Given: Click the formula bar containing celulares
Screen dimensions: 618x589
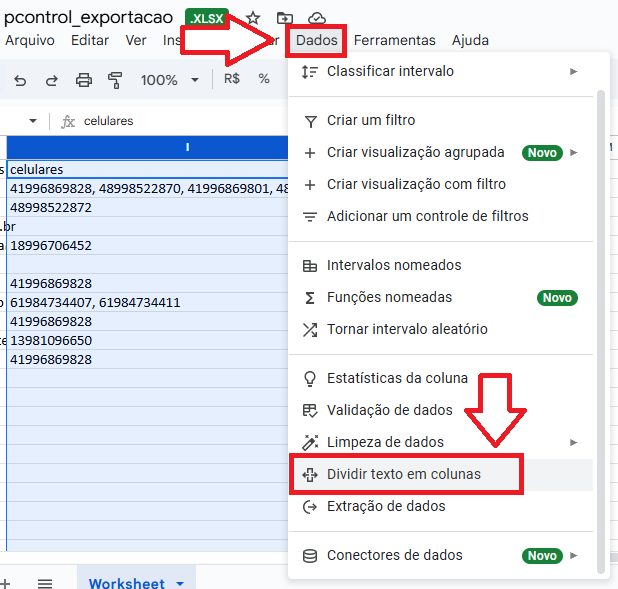Looking at the screenshot, I should (x=180, y=121).
